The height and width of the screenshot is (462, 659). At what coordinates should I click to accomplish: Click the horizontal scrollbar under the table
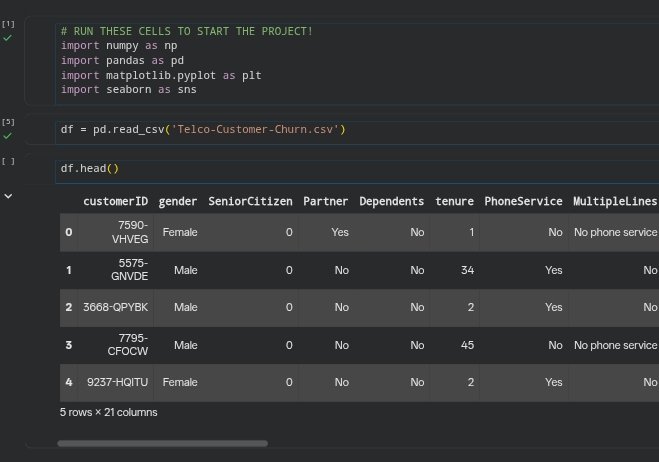162,444
